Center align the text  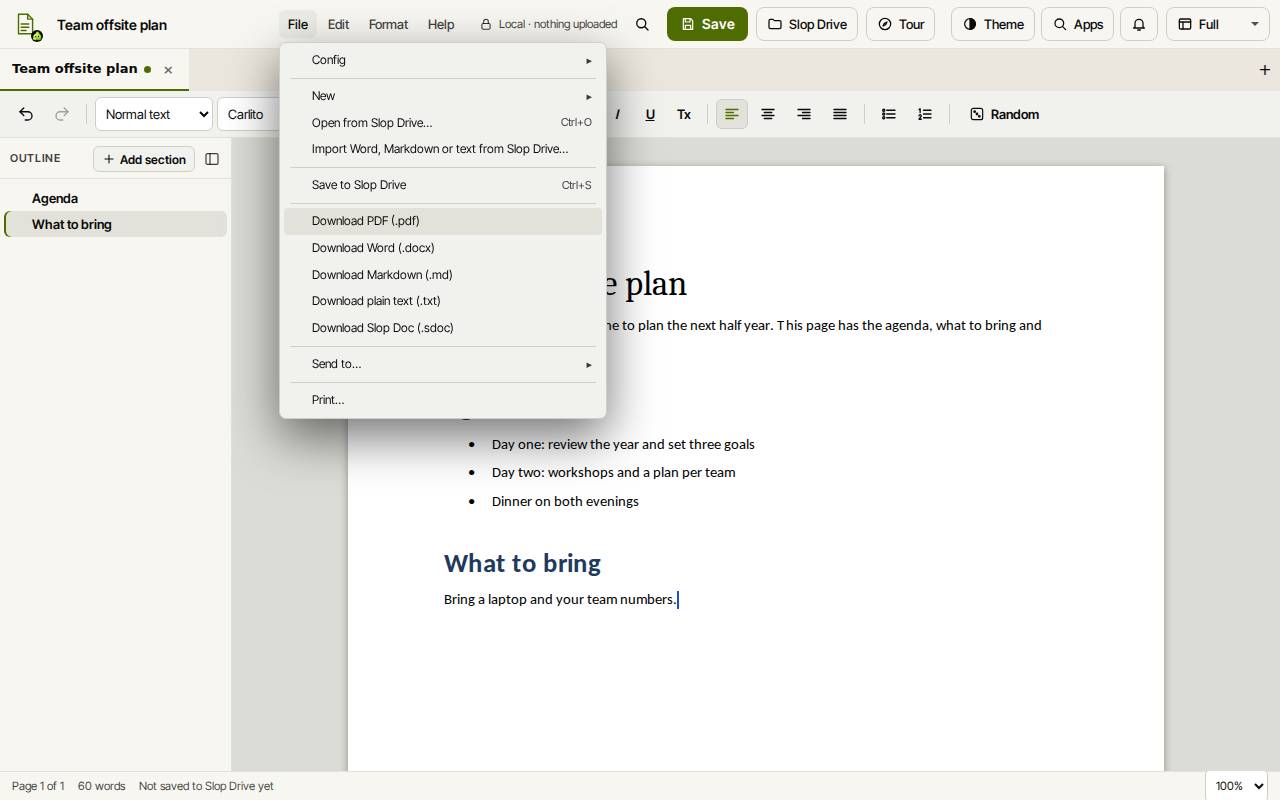click(768, 114)
